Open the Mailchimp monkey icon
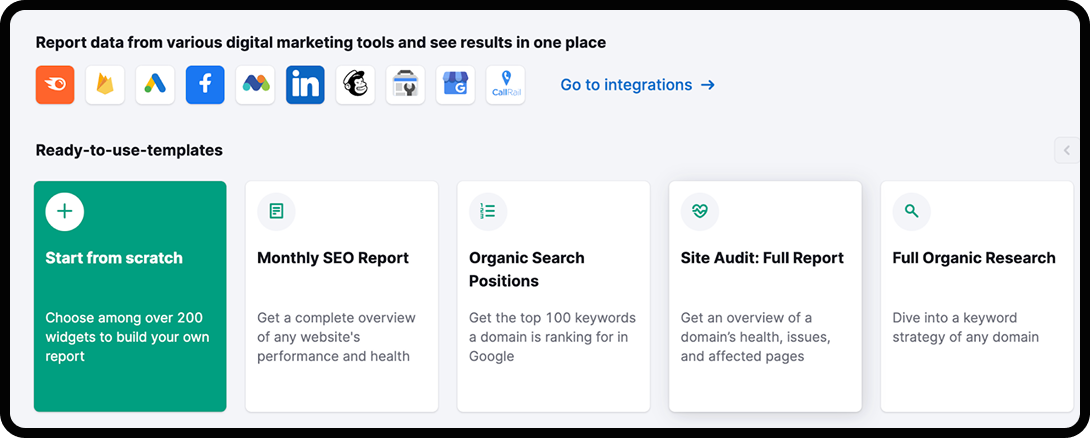The width and height of the screenshot is (1090, 438). point(355,85)
